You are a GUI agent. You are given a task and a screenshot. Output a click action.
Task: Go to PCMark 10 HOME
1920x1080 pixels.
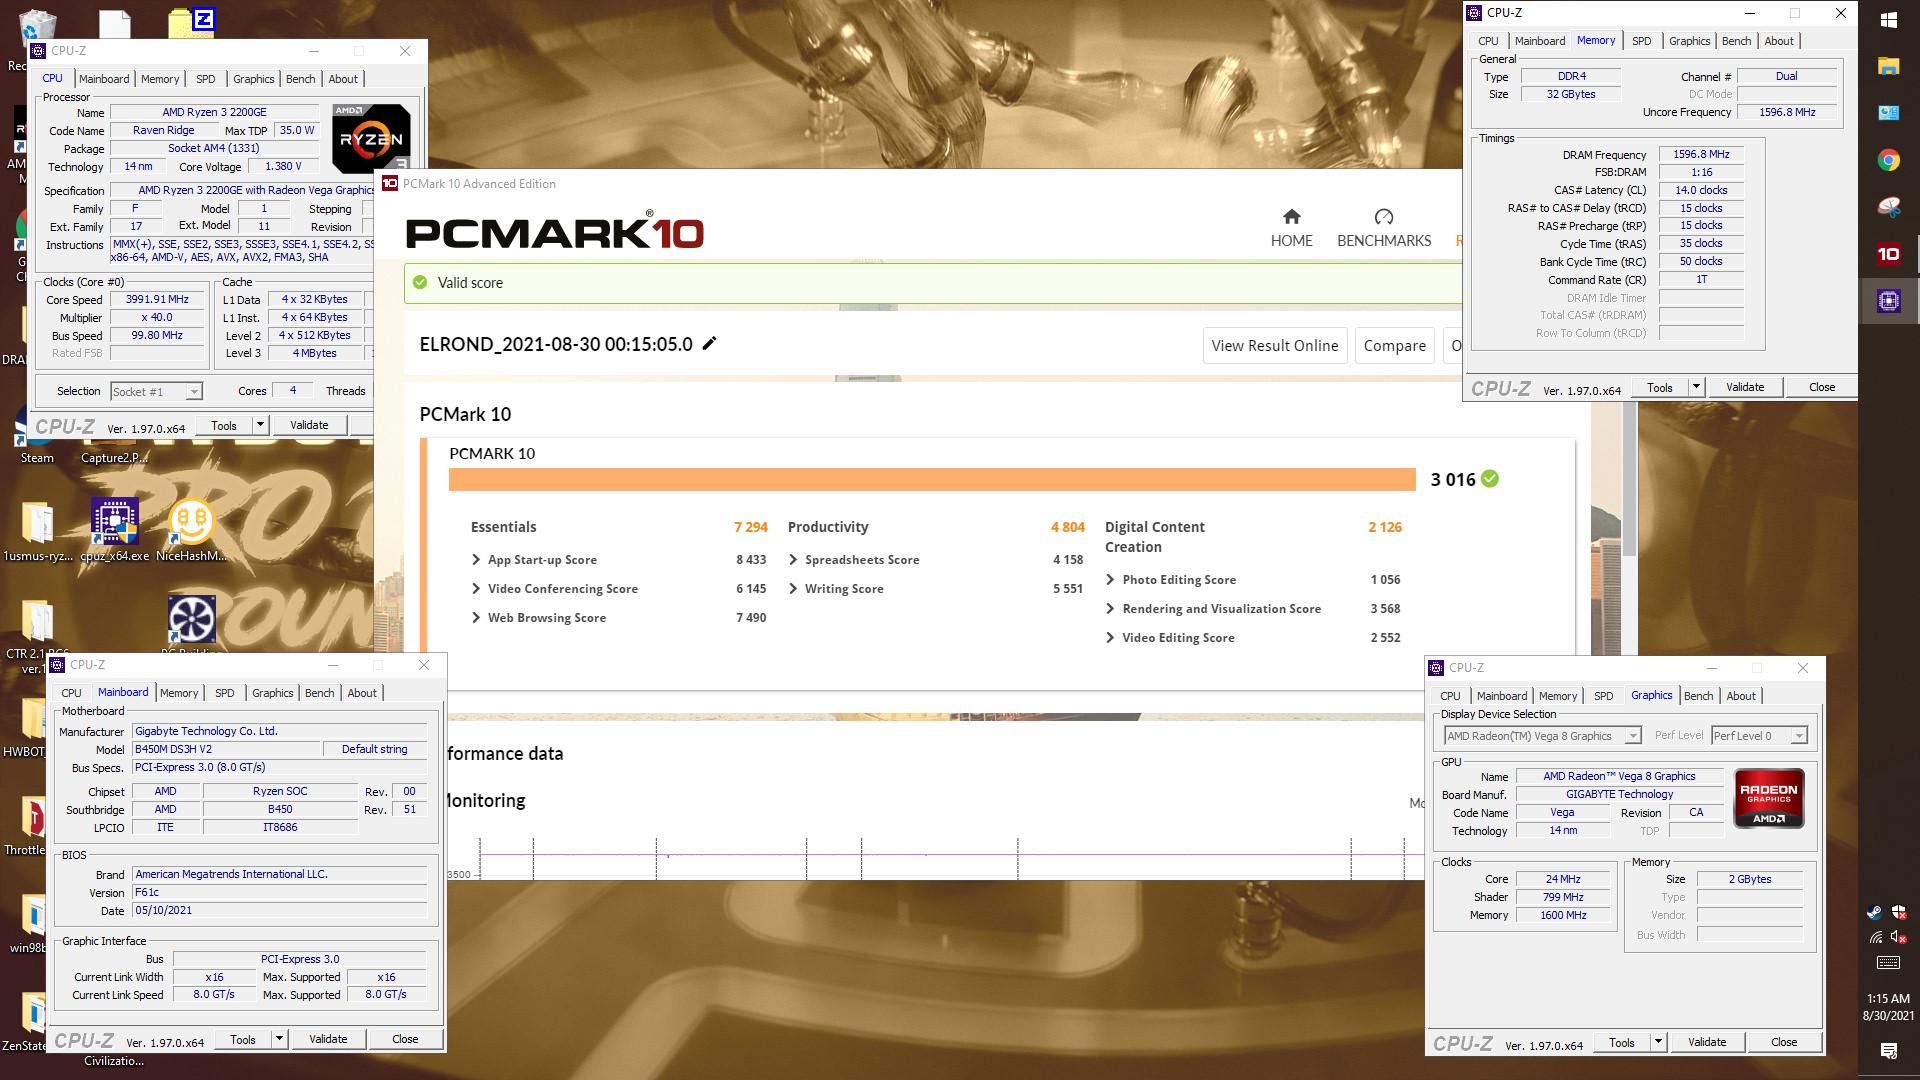click(1291, 229)
